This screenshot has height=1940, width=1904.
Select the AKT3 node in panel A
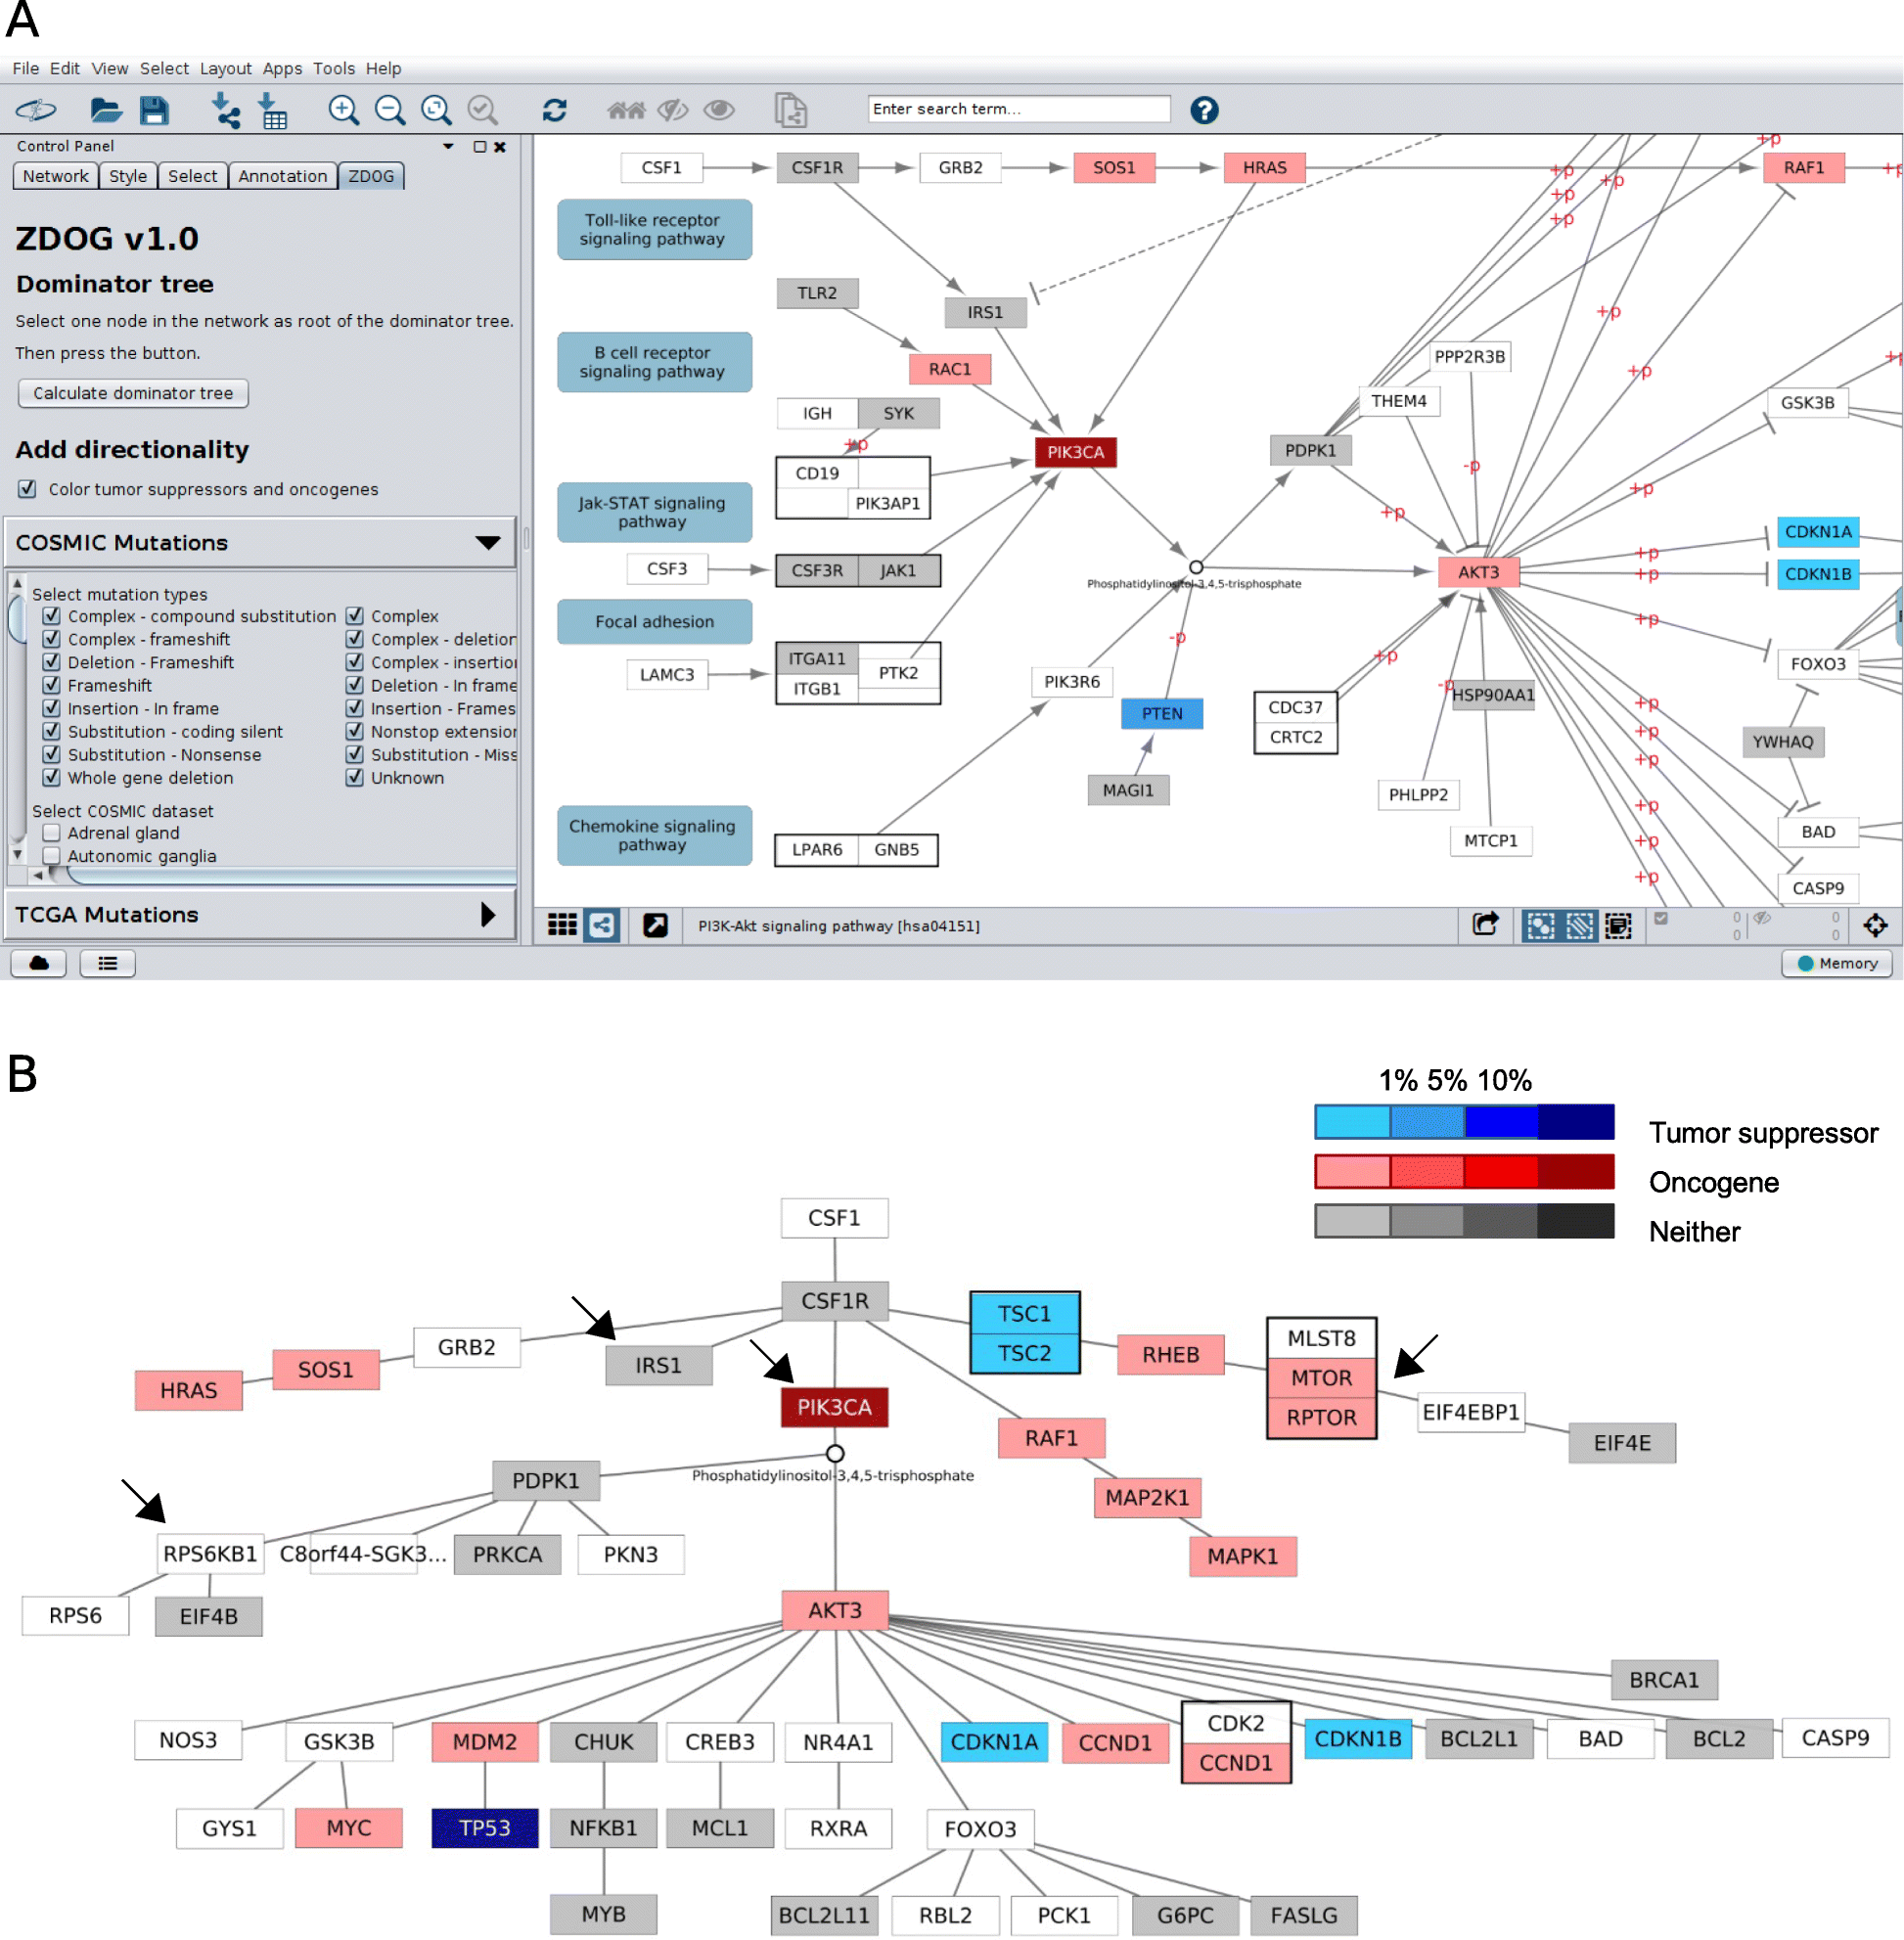[1478, 572]
